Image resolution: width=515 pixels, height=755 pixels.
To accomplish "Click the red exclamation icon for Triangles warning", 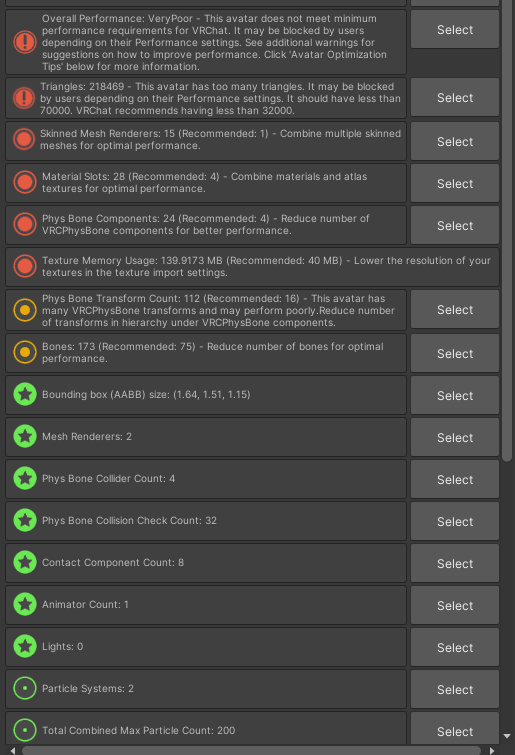I will pyautogui.click(x=24, y=98).
